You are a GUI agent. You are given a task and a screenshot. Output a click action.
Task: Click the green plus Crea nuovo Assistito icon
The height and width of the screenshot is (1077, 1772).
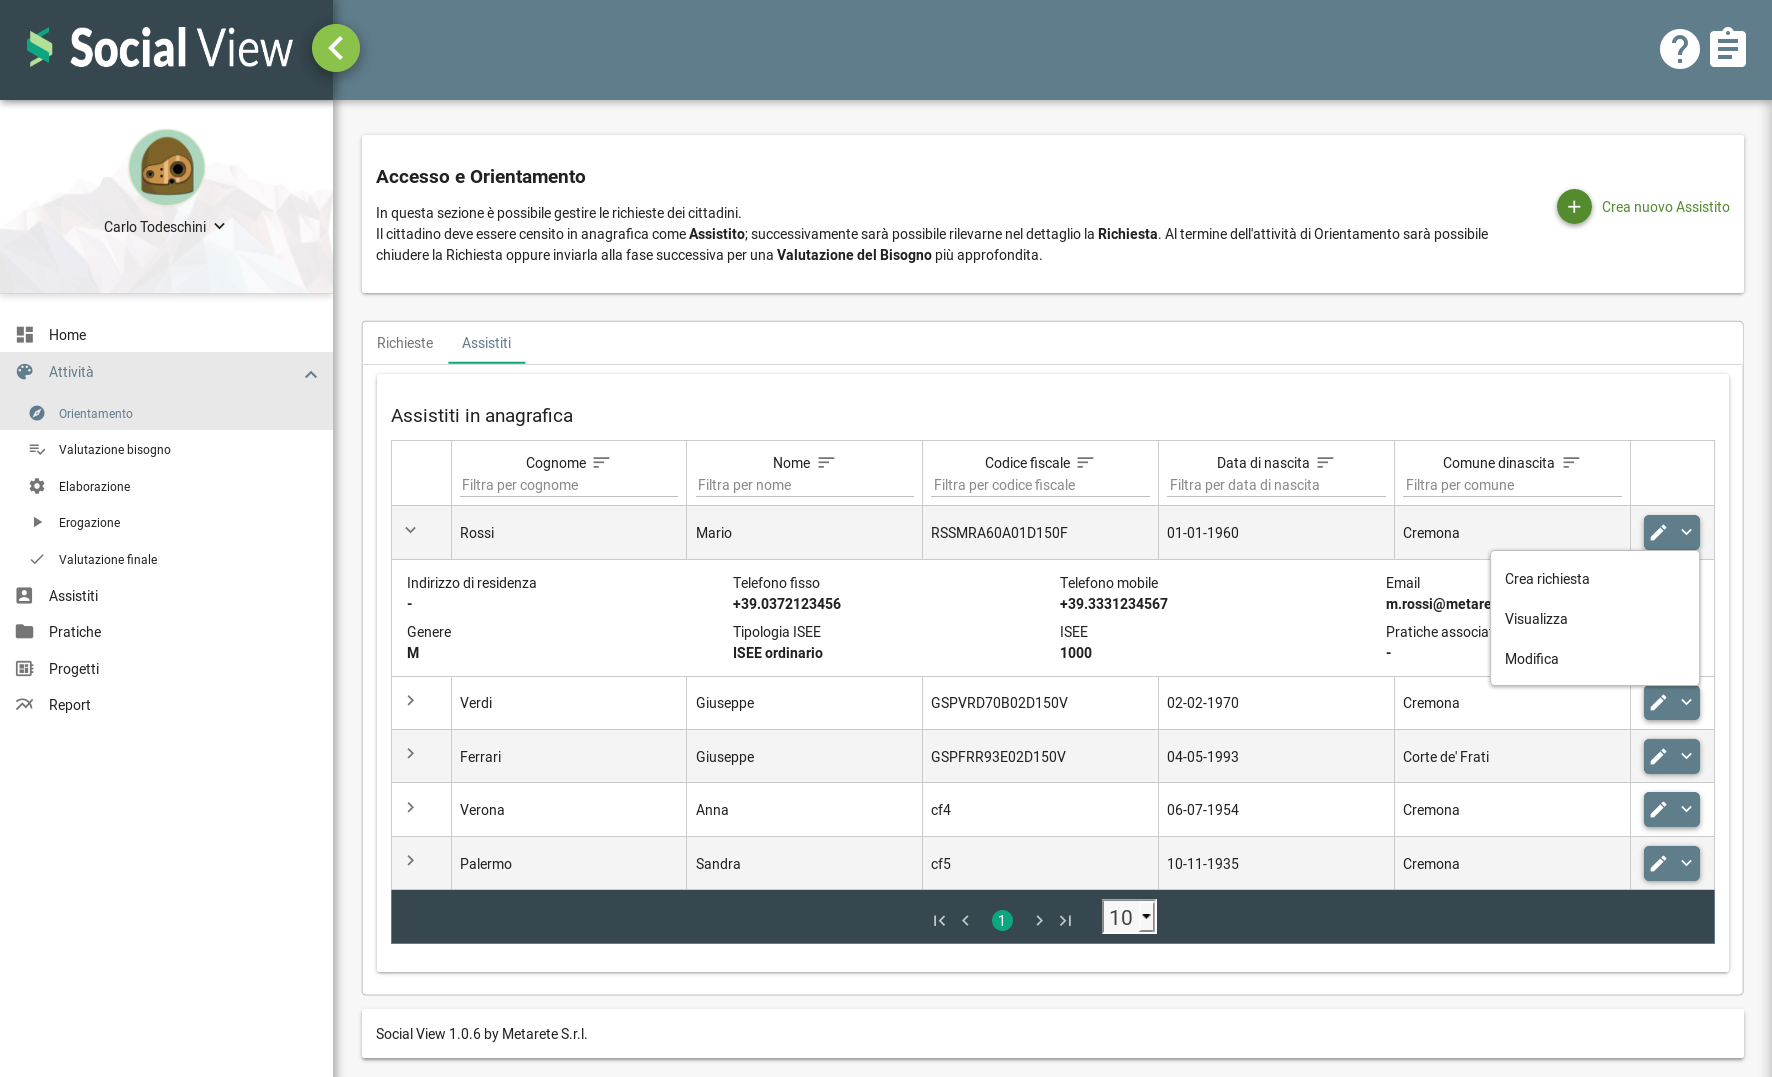pos(1573,207)
